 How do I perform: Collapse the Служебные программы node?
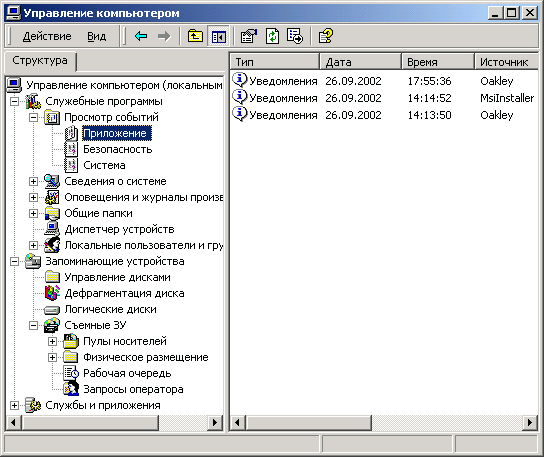[14, 101]
